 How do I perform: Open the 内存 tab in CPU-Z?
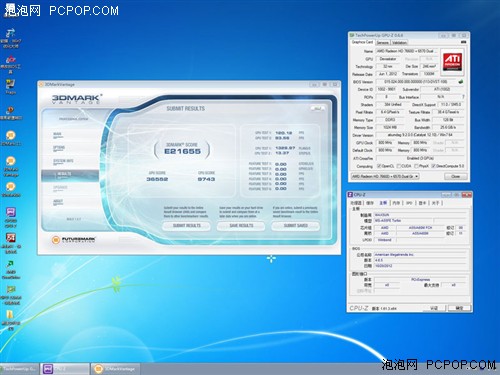(396, 203)
